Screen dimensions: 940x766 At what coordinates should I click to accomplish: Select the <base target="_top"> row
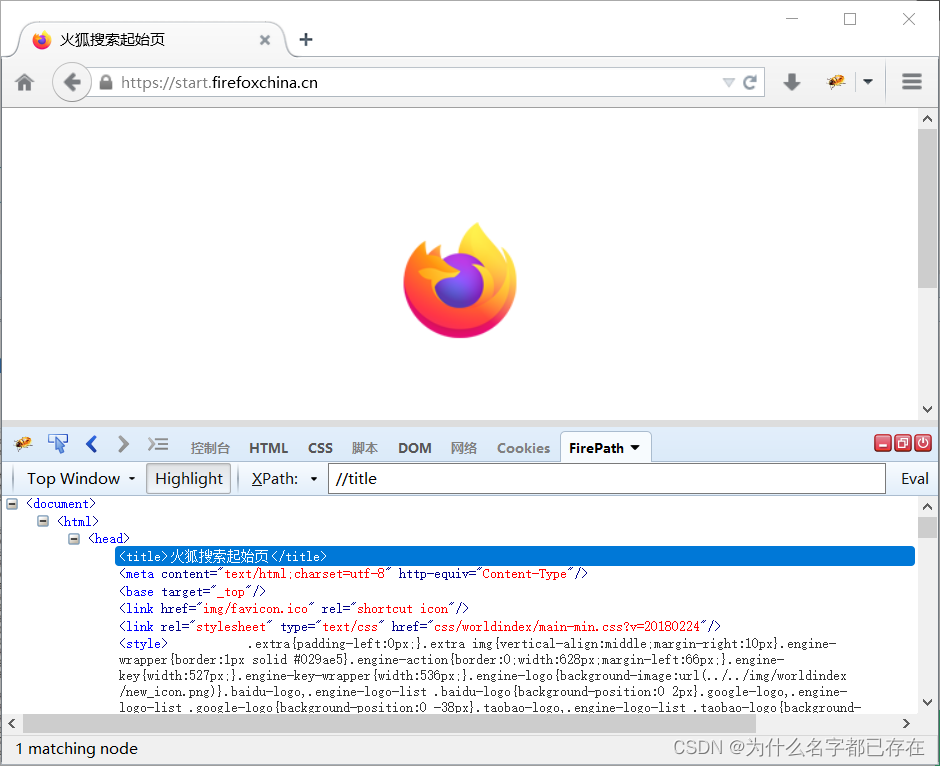tap(192, 592)
